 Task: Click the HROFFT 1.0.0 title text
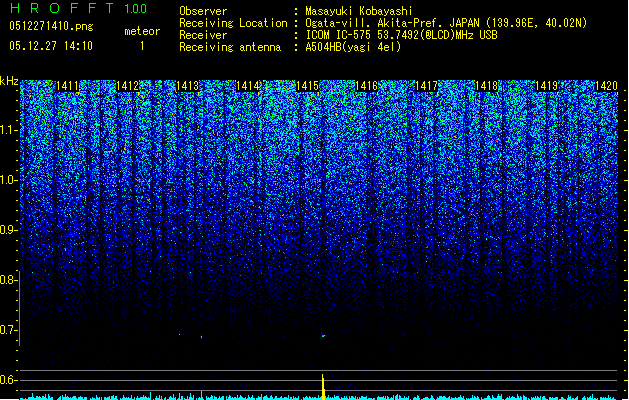point(78,8)
